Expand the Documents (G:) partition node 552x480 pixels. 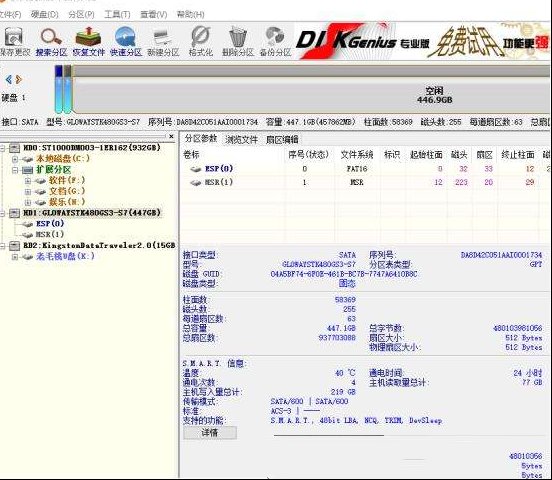(x=27, y=192)
